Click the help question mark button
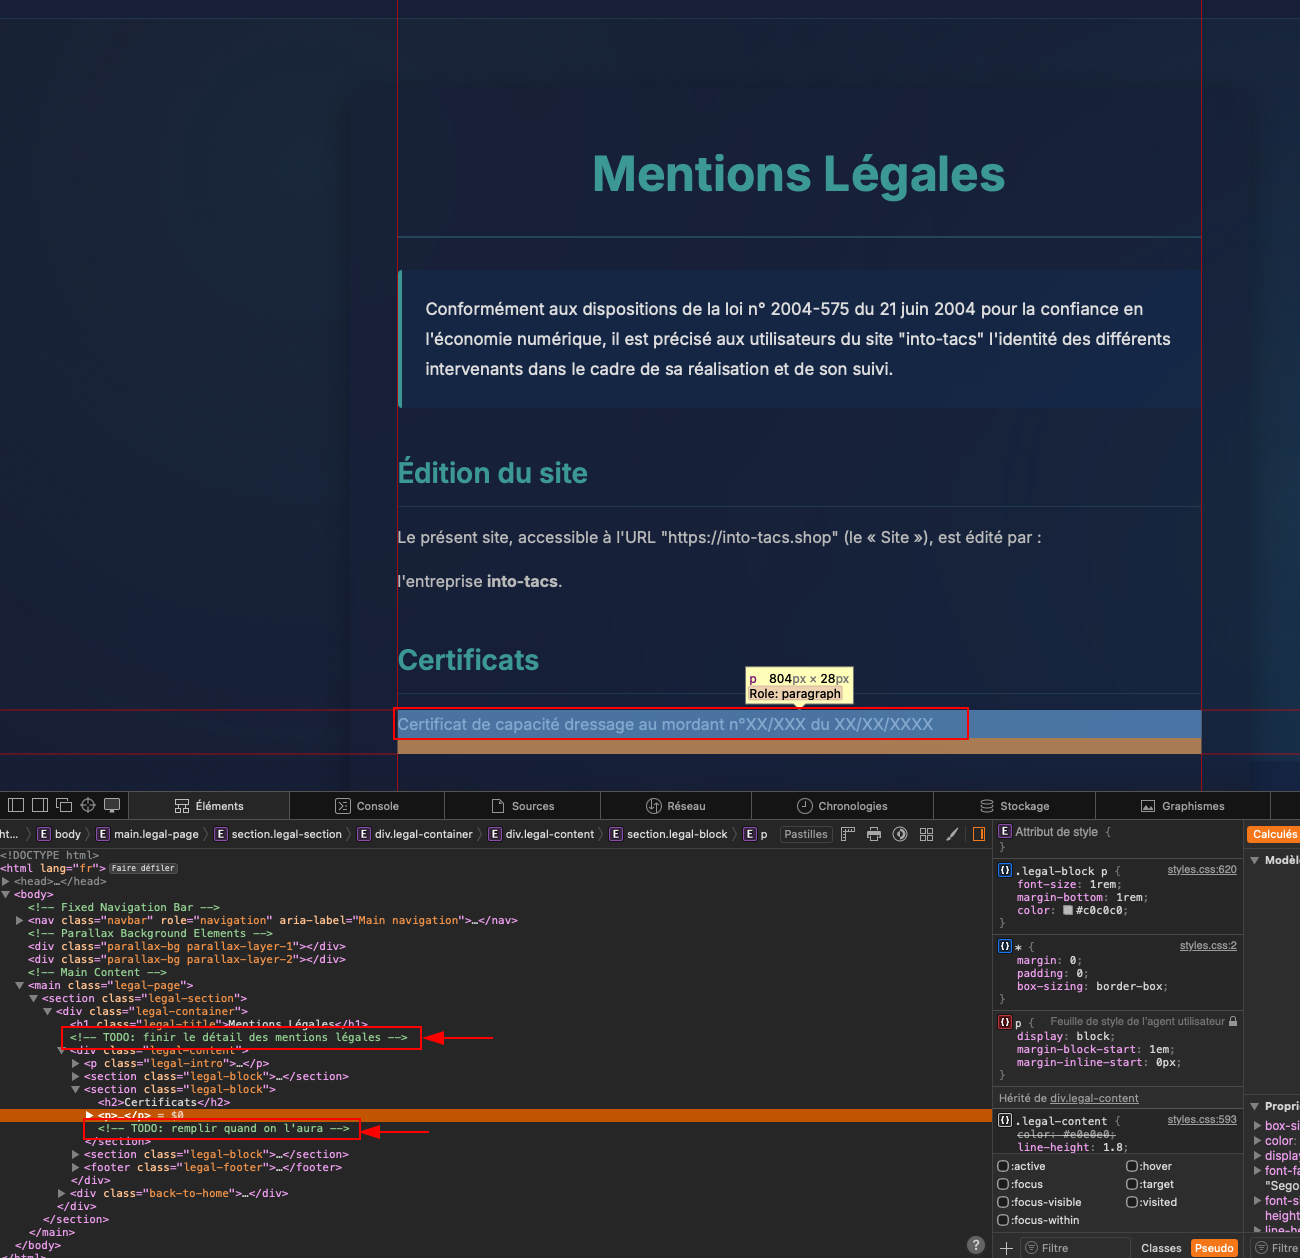 coord(976,1245)
